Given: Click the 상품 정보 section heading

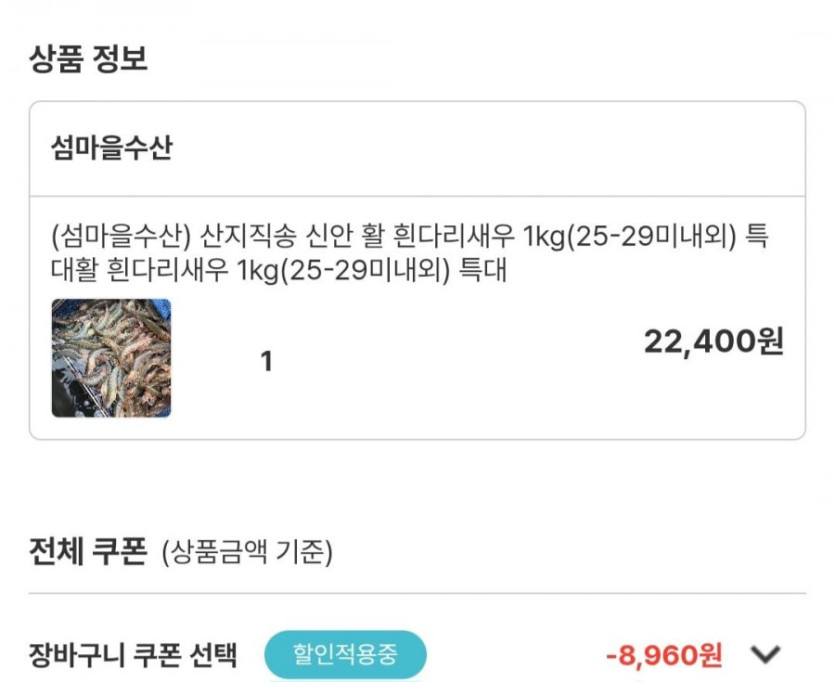Looking at the screenshot, I should 89,58.
